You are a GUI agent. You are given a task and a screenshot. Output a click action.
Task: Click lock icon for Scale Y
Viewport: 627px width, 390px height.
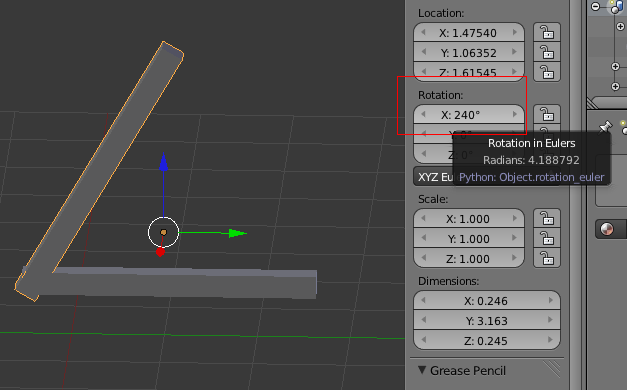[x=547, y=239]
